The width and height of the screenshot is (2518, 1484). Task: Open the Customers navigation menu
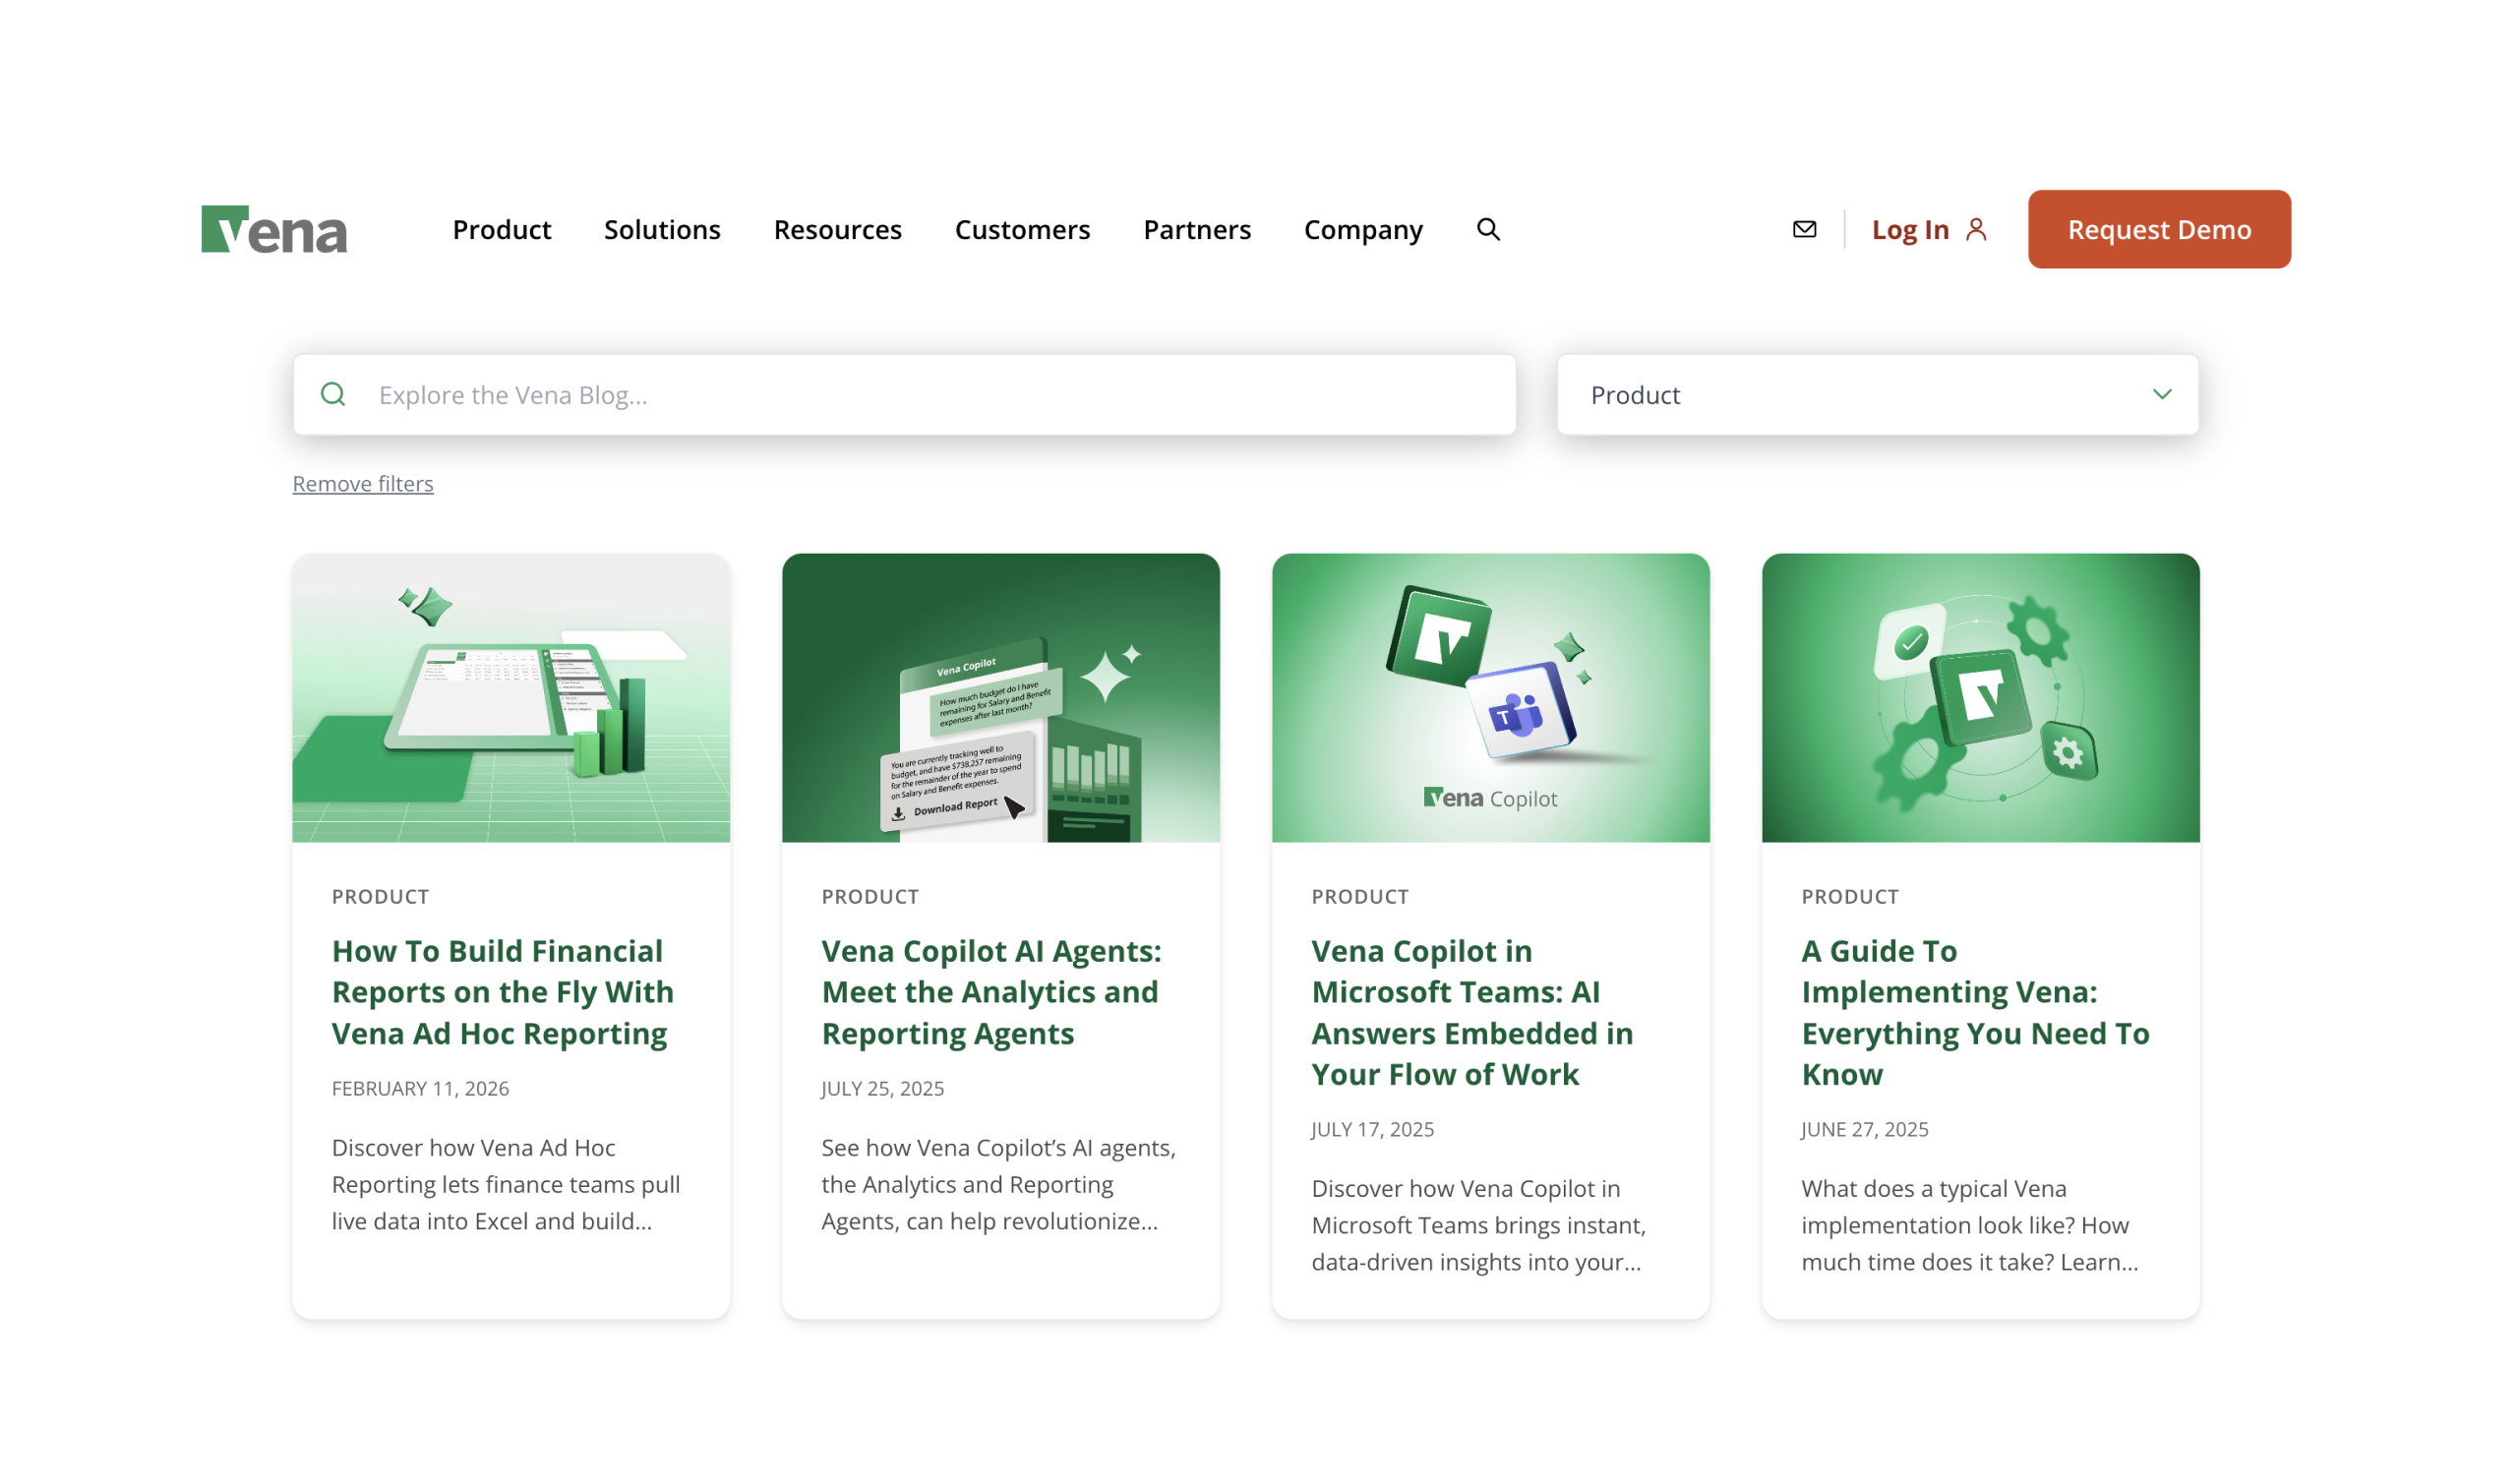point(1022,230)
